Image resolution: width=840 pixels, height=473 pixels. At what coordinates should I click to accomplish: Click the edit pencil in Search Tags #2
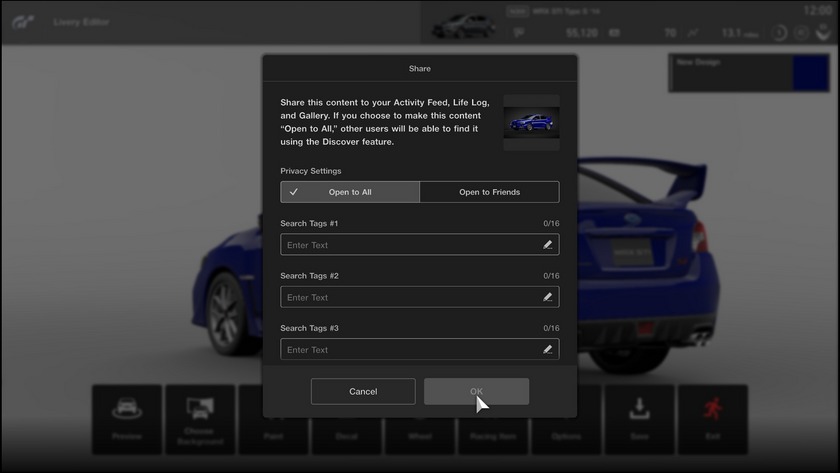[x=547, y=297]
